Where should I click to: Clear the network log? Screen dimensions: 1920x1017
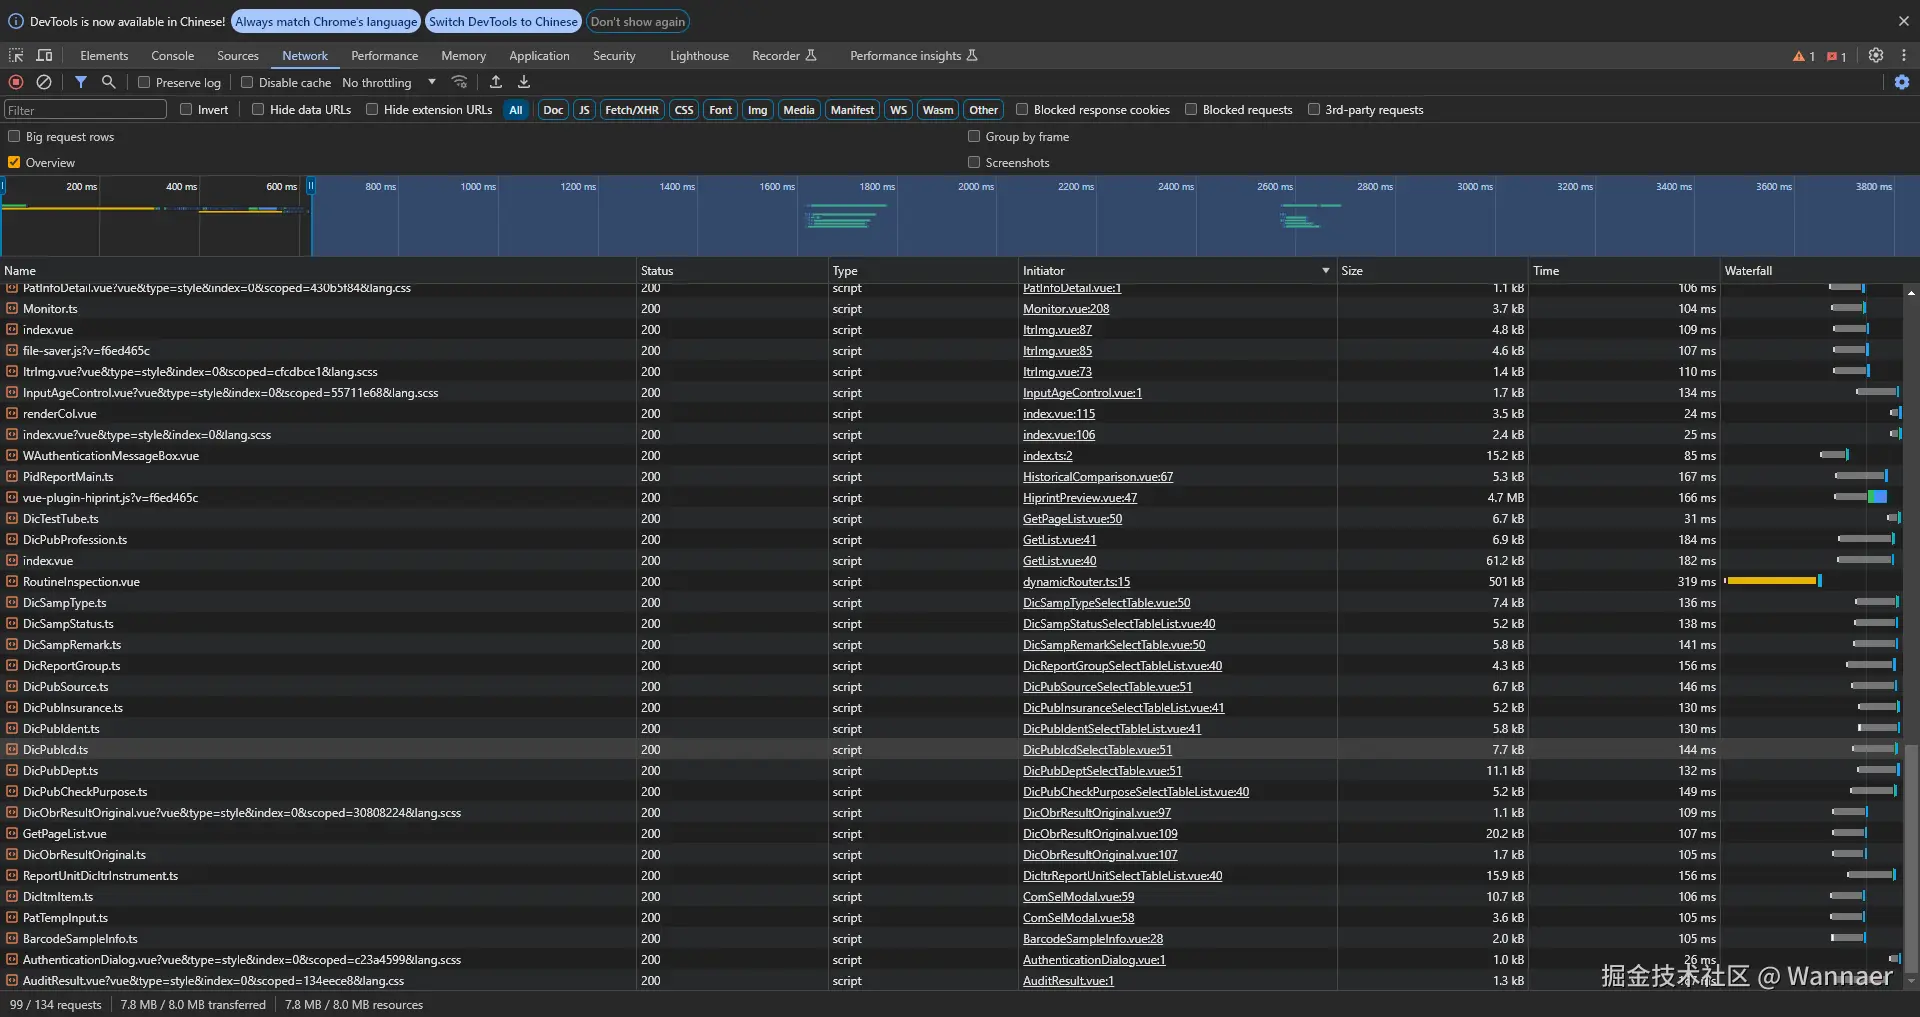tap(44, 82)
